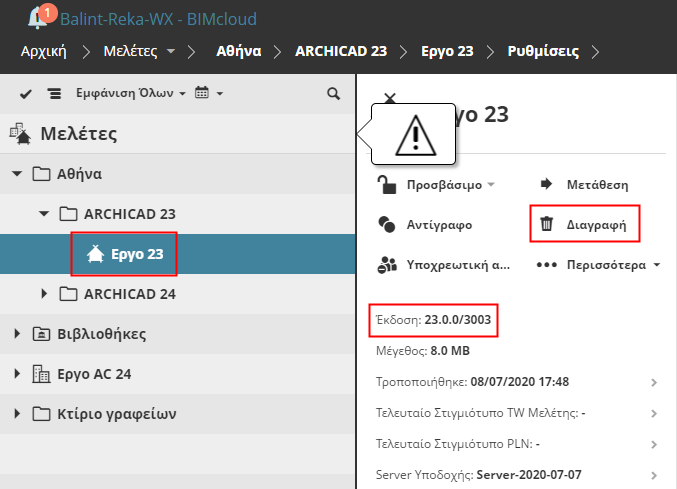Click the Διαγραφή trash can icon

click(546, 224)
